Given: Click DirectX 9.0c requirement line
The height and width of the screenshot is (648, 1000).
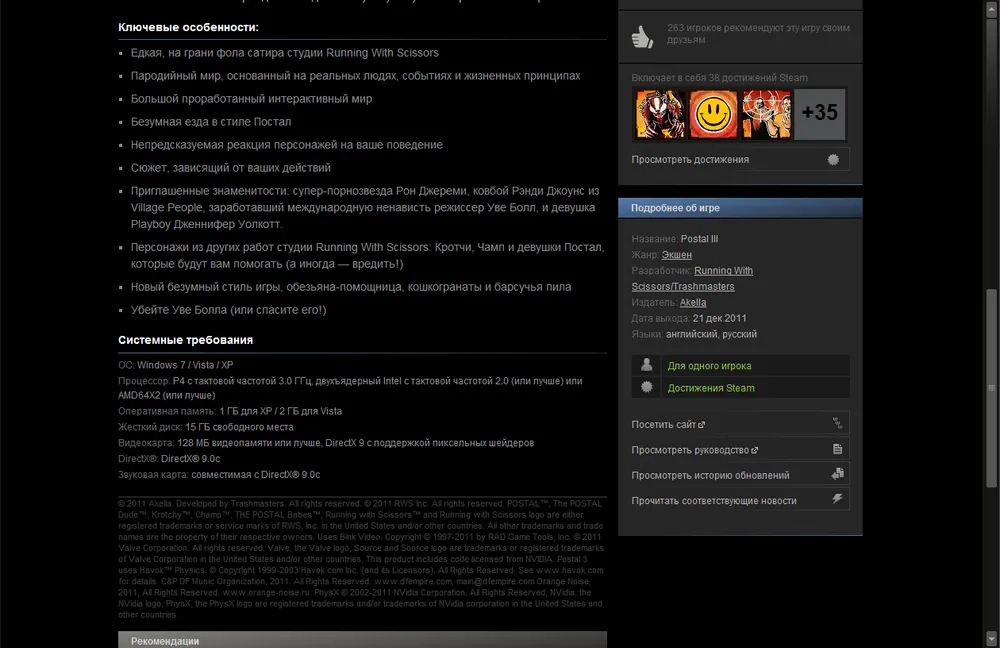Looking at the screenshot, I should coord(169,459).
